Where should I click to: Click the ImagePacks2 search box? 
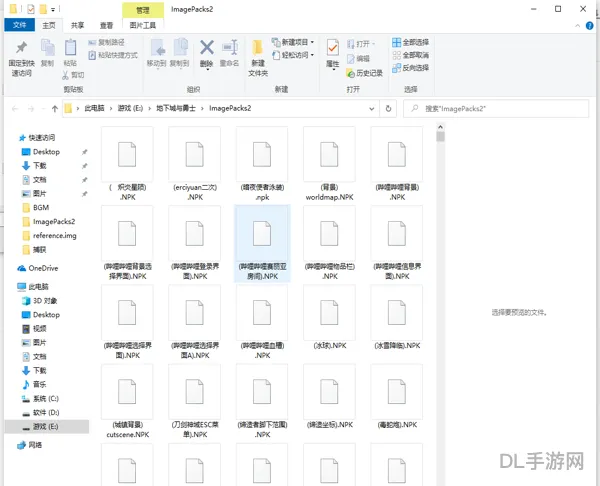point(496,109)
